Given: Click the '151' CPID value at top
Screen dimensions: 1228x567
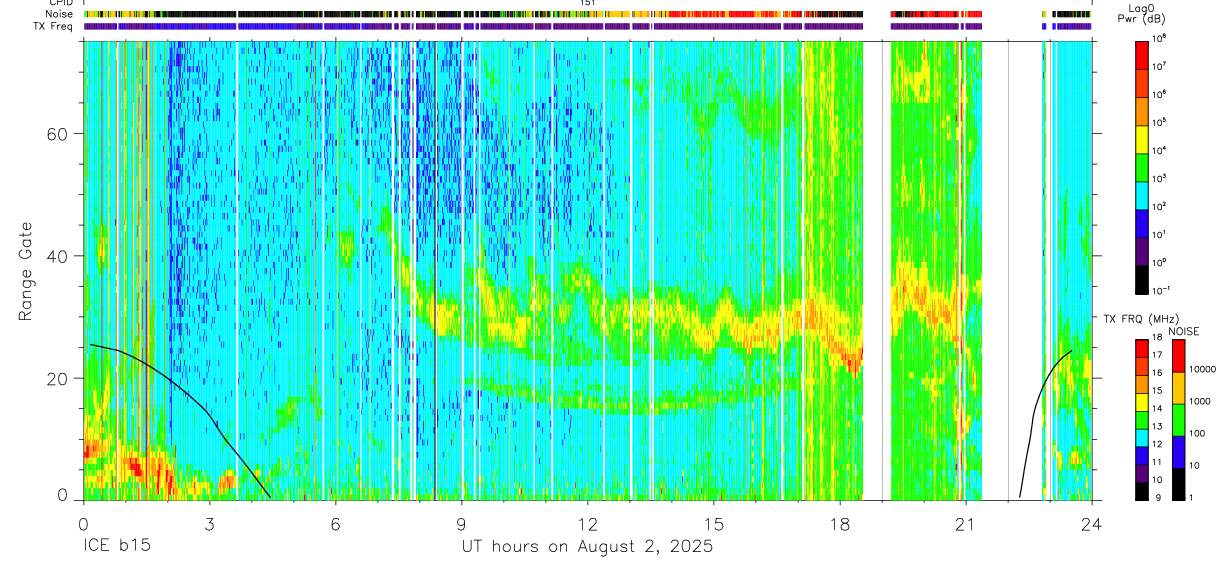Looking at the screenshot, I should pyautogui.click(x=587, y=3).
